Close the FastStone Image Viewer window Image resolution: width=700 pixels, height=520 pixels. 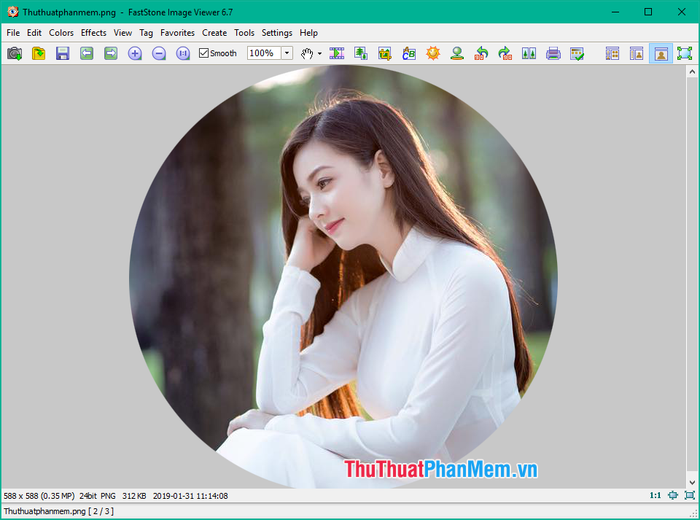click(682, 12)
